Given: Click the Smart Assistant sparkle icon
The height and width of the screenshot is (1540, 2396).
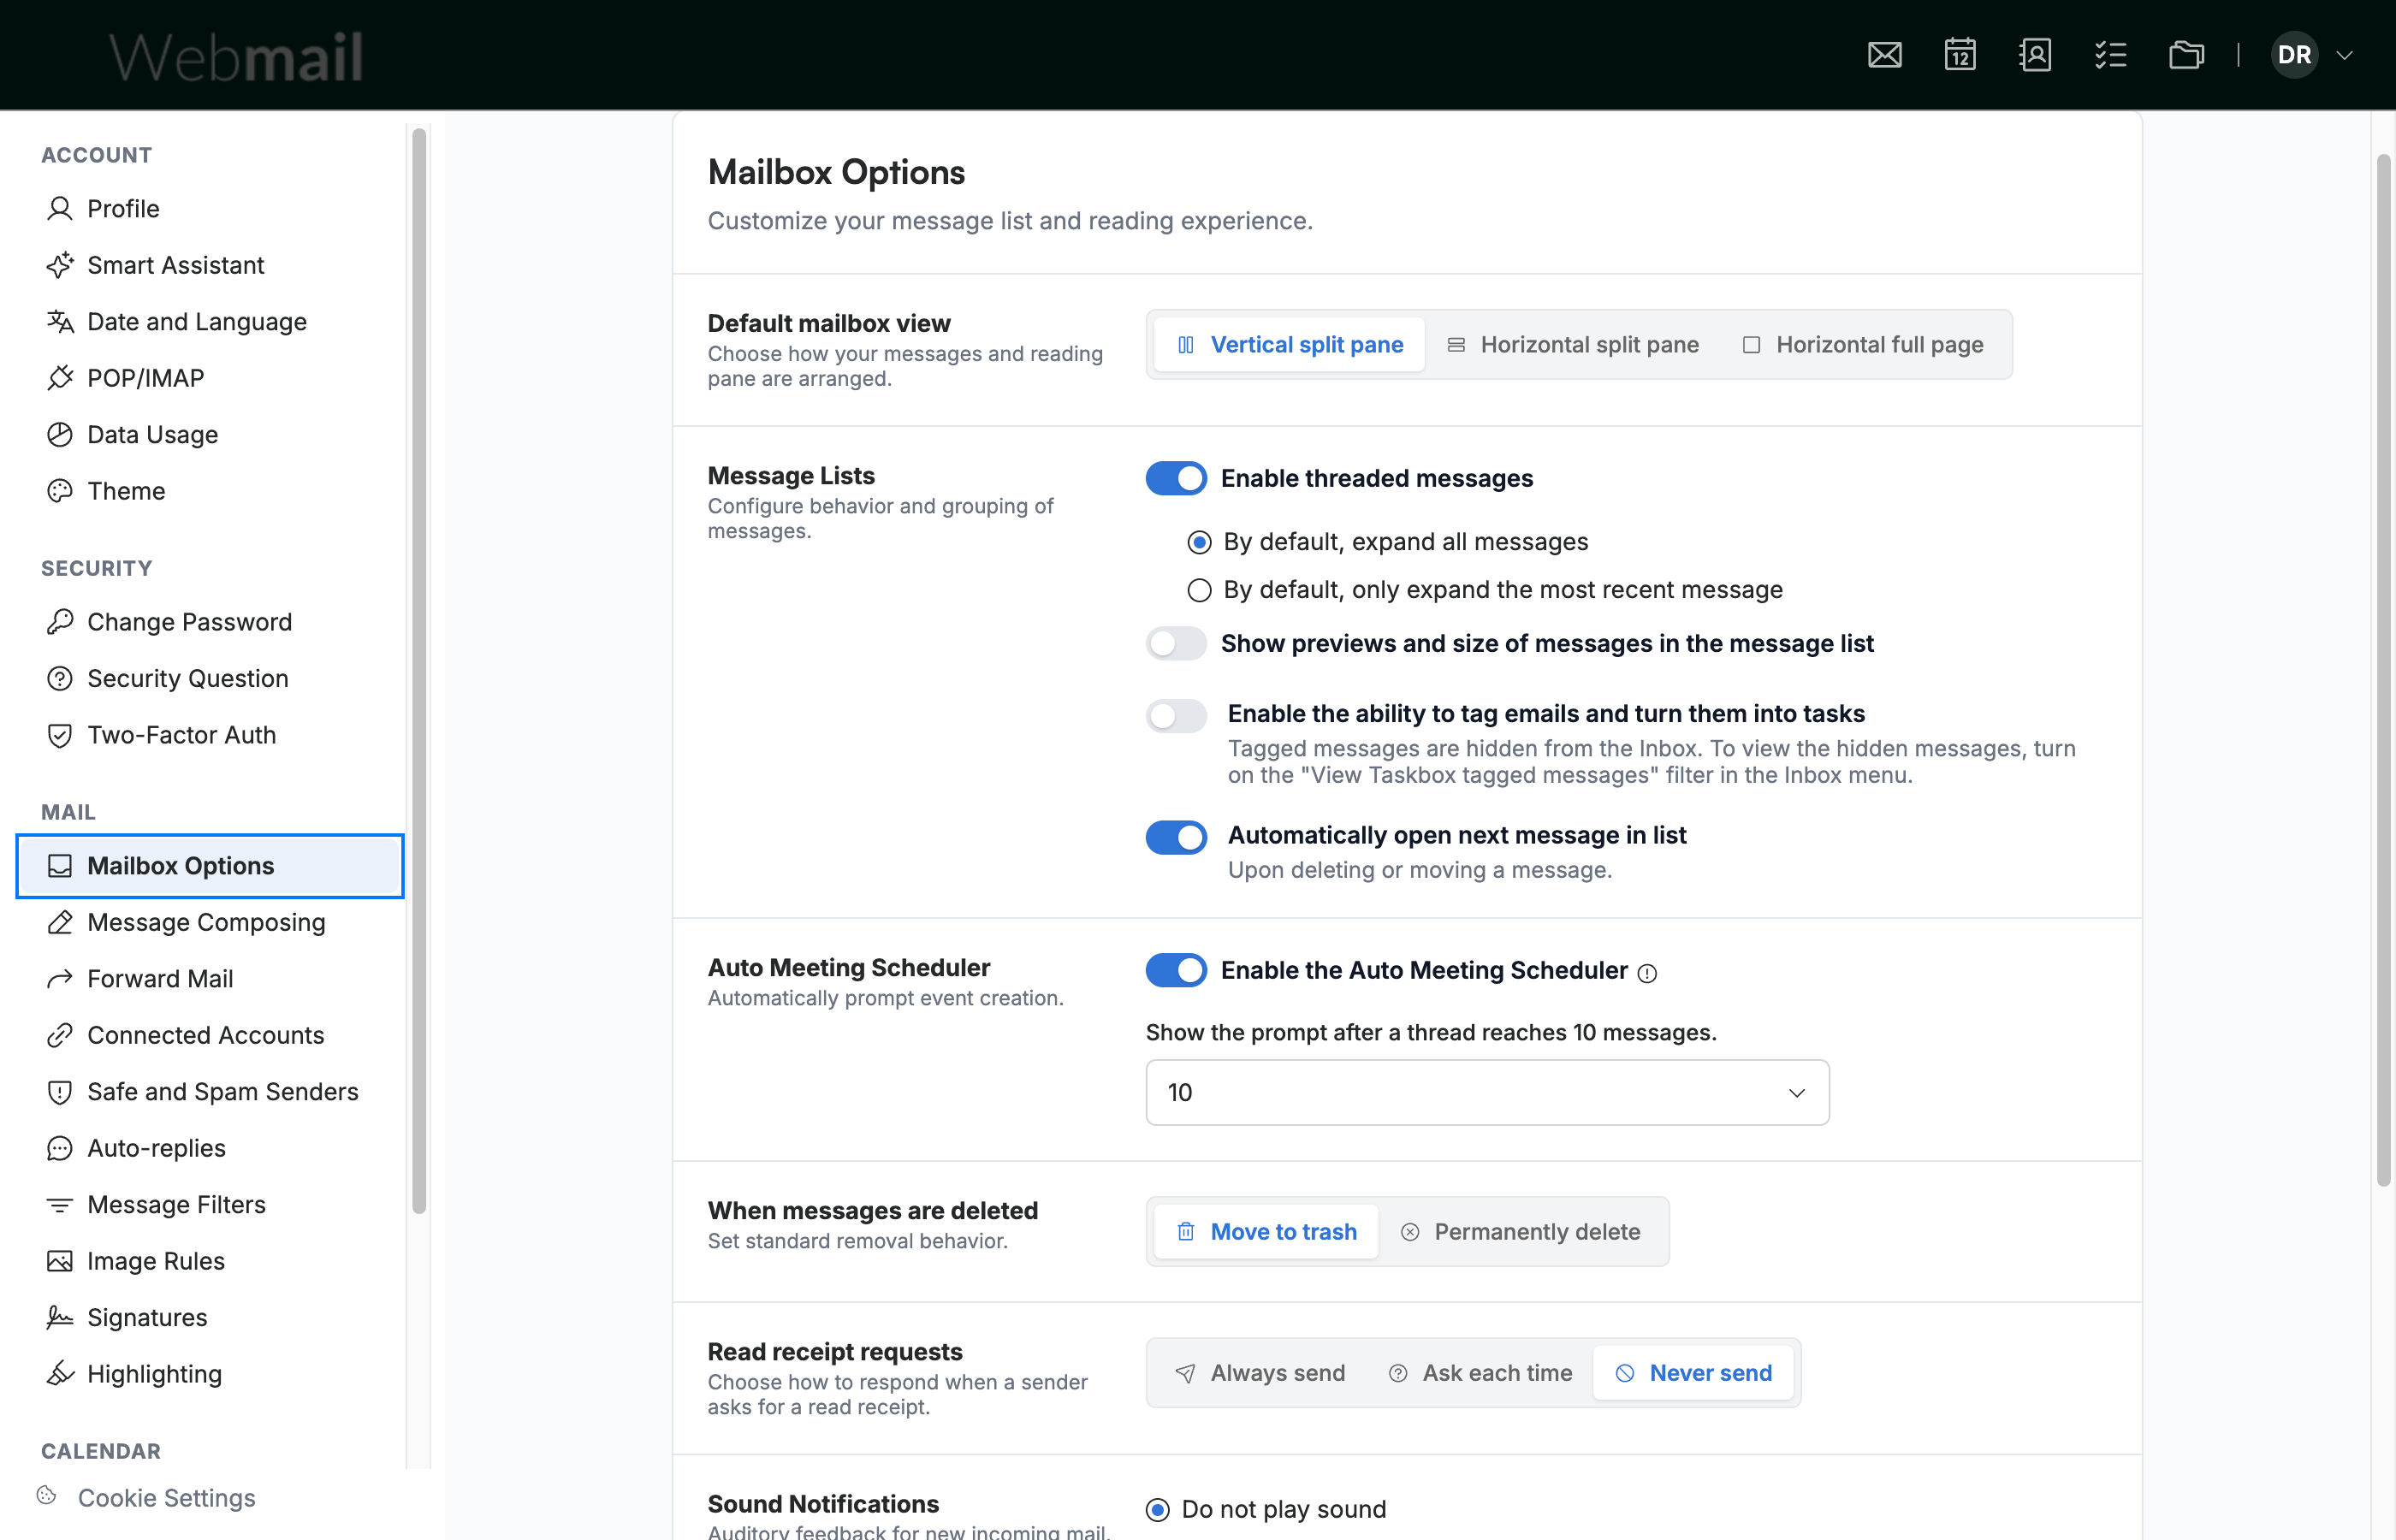Looking at the screenshot, I should 60,265.
